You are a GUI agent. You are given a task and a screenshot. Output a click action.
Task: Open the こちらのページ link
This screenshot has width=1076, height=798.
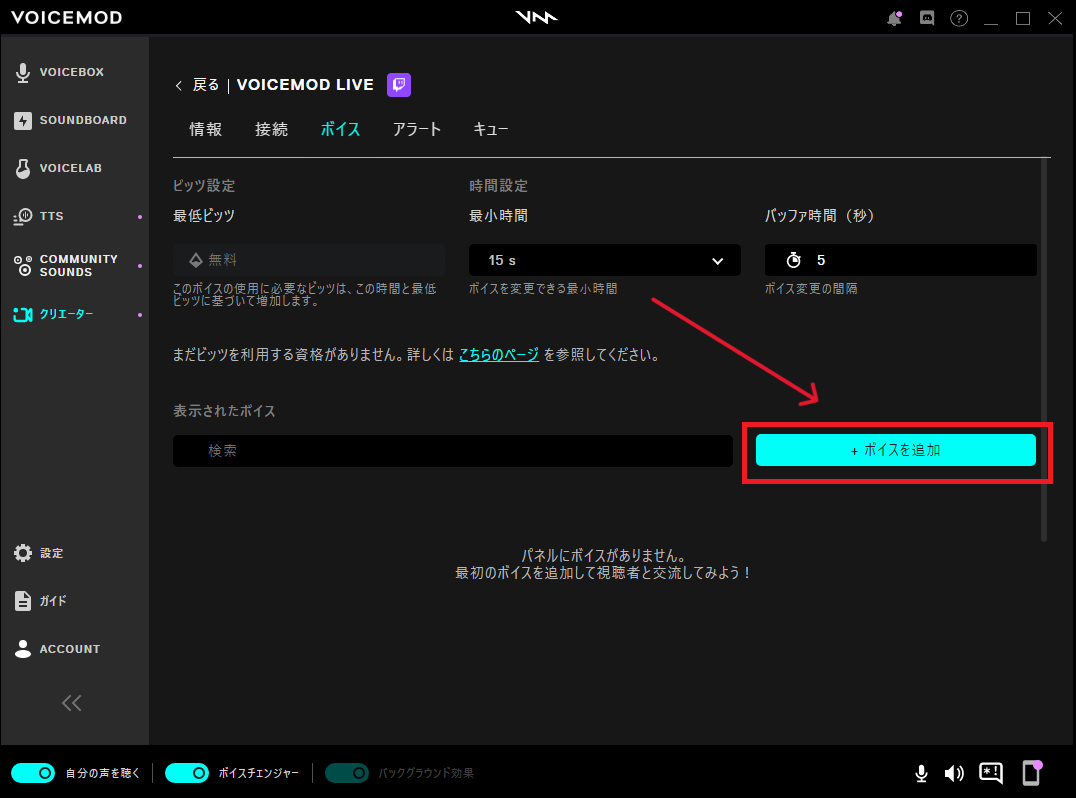[499, 355]
